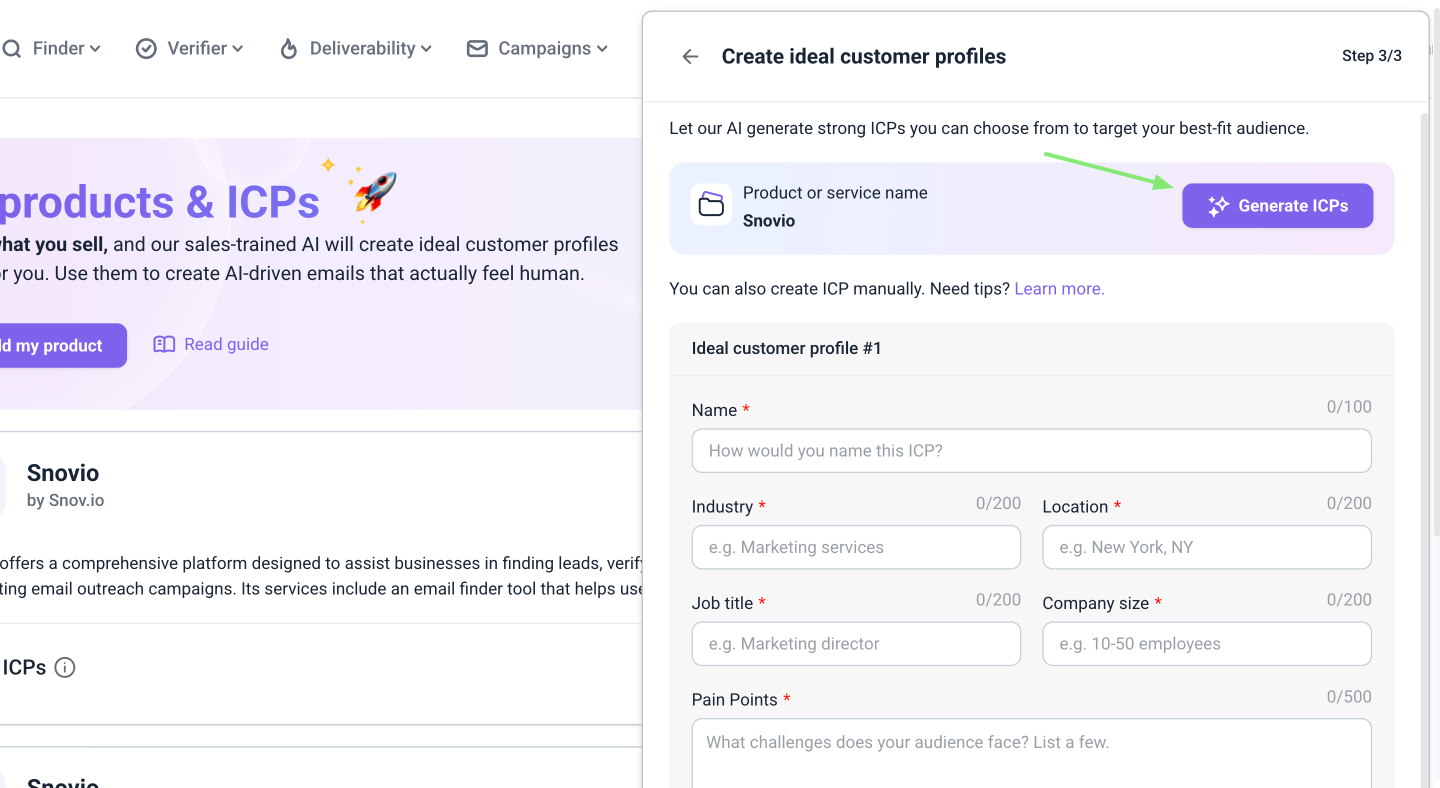Click the 'Product or service name' label
The height and width of the screenshot is (788, 1440).
[x=835, y=193]
